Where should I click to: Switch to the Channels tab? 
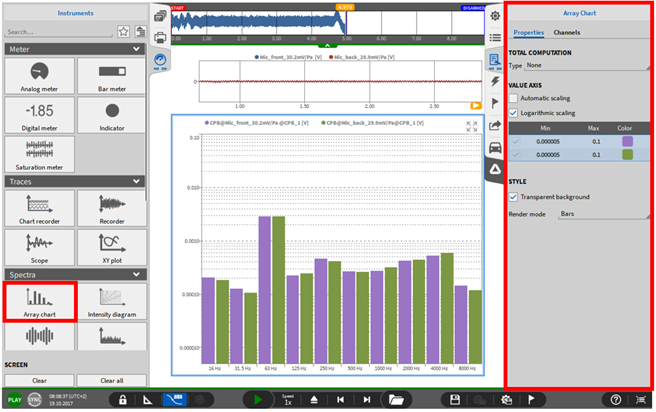coord(567,33)
